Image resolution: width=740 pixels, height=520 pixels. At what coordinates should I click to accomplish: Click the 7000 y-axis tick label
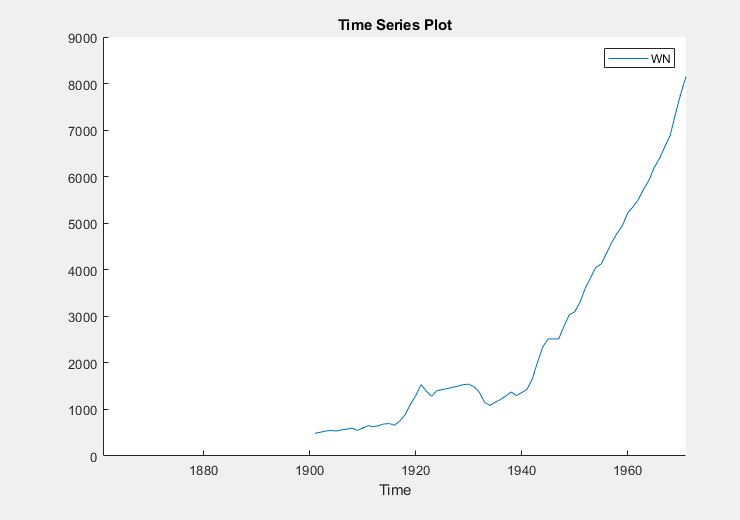coord(81,131)
